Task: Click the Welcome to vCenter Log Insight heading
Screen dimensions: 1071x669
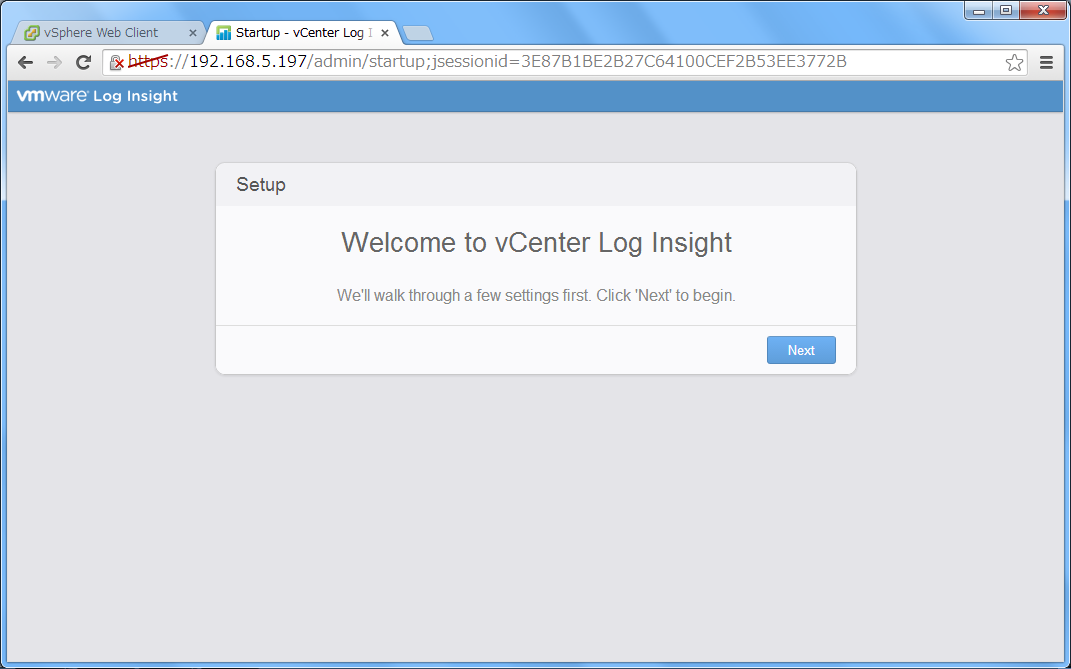Action: pos(536,243)
